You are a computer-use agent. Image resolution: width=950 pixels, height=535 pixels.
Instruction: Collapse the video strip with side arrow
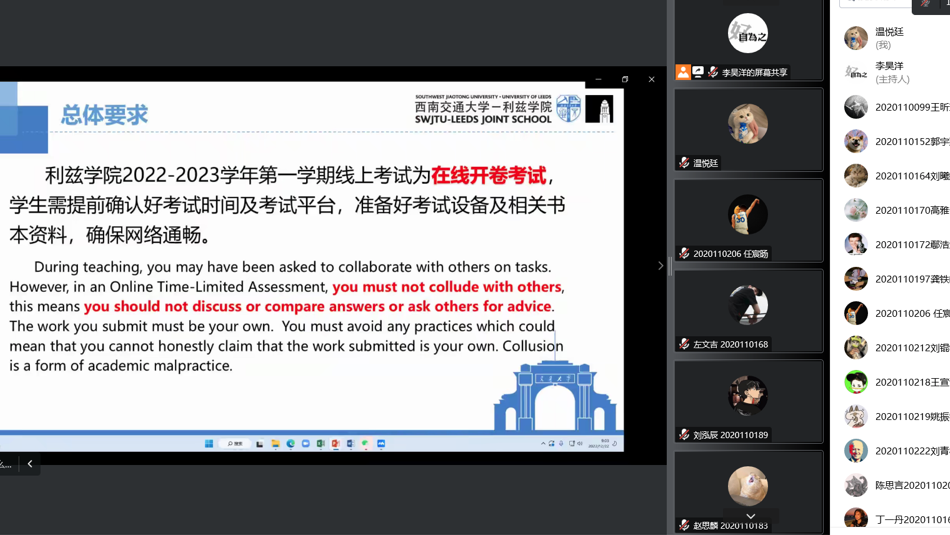660,266
